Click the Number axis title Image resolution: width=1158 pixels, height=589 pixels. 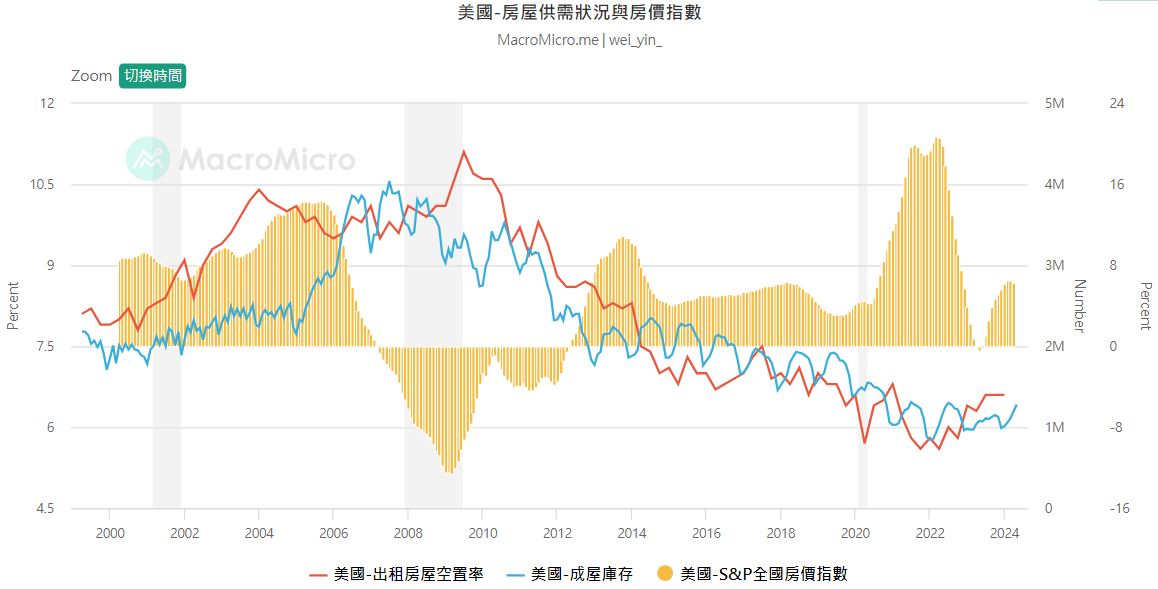coord(1079,306)
